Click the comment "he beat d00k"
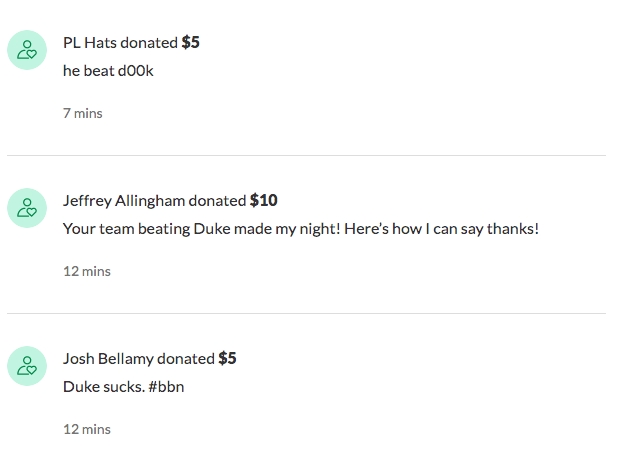 click(108, 71)
